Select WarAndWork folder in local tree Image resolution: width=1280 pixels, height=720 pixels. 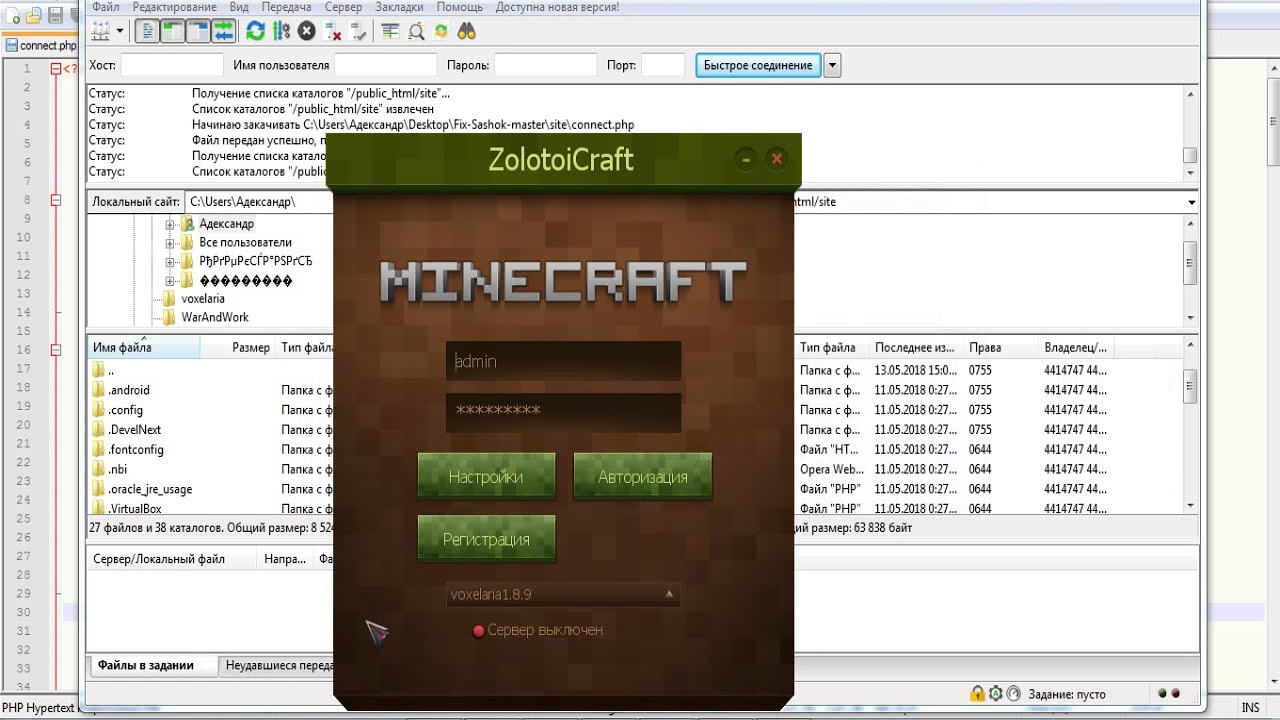214,317
